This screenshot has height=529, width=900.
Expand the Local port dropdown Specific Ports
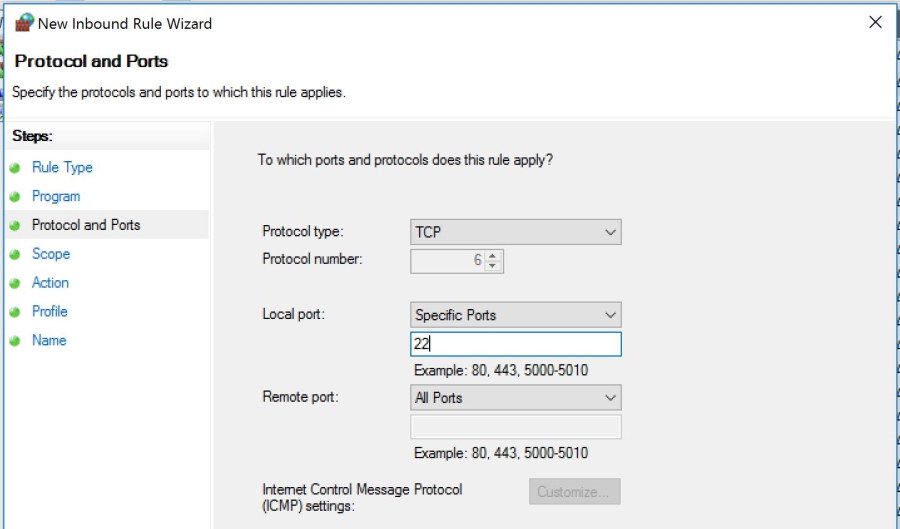click(515, 314)
